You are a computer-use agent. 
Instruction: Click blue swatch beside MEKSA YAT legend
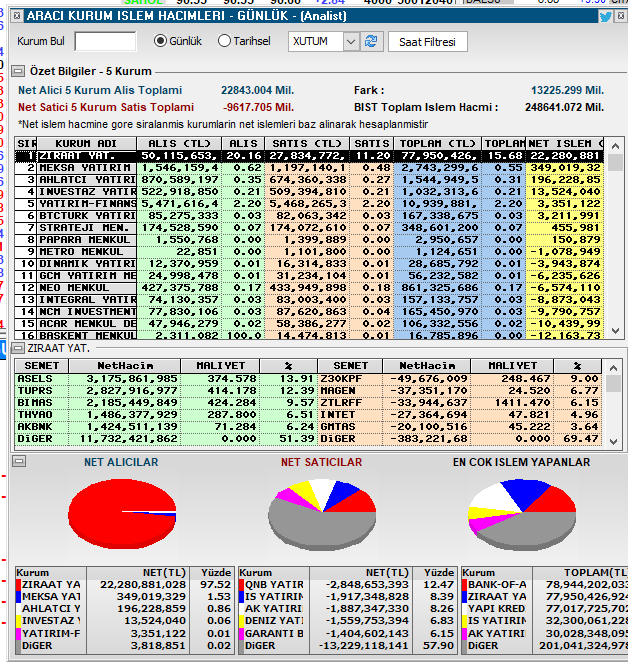tap(18, 597)
